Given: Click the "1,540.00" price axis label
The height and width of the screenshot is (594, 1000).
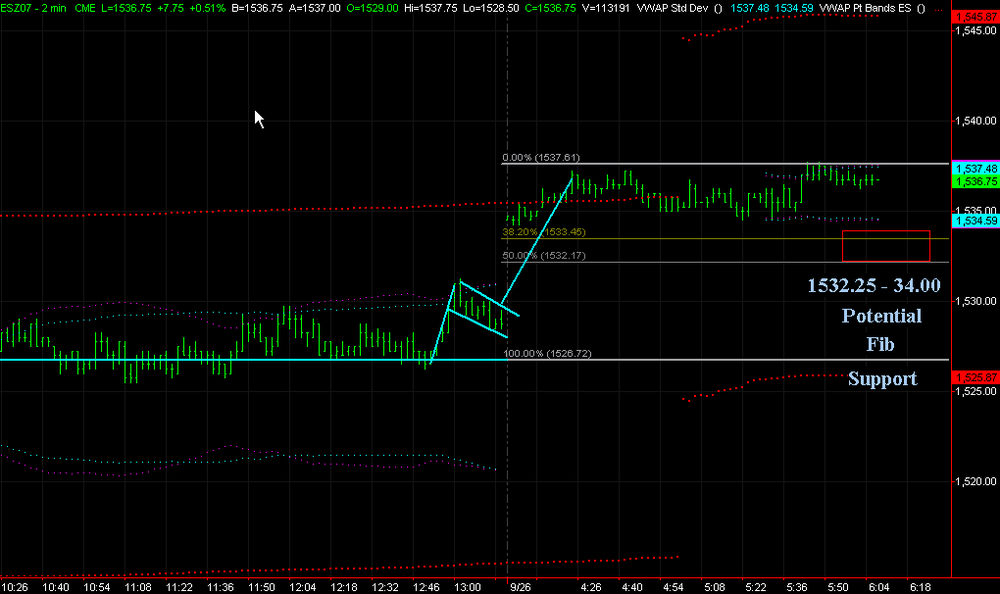Looking at the screenshot, I should (x=976, y=121).
